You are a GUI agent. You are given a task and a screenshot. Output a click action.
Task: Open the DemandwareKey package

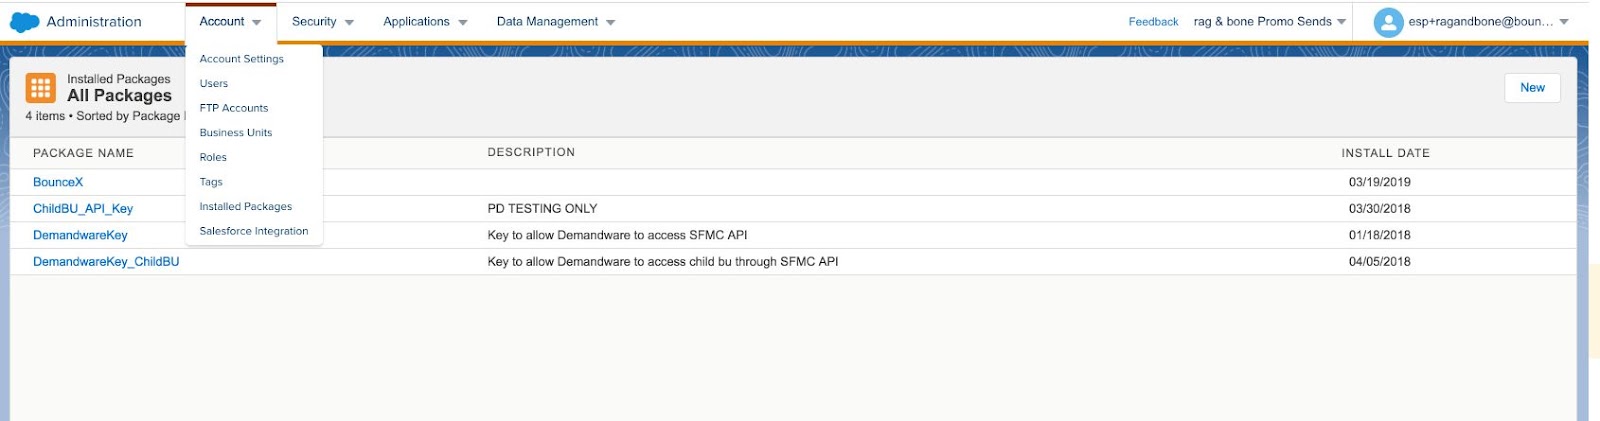coord(80,235)
